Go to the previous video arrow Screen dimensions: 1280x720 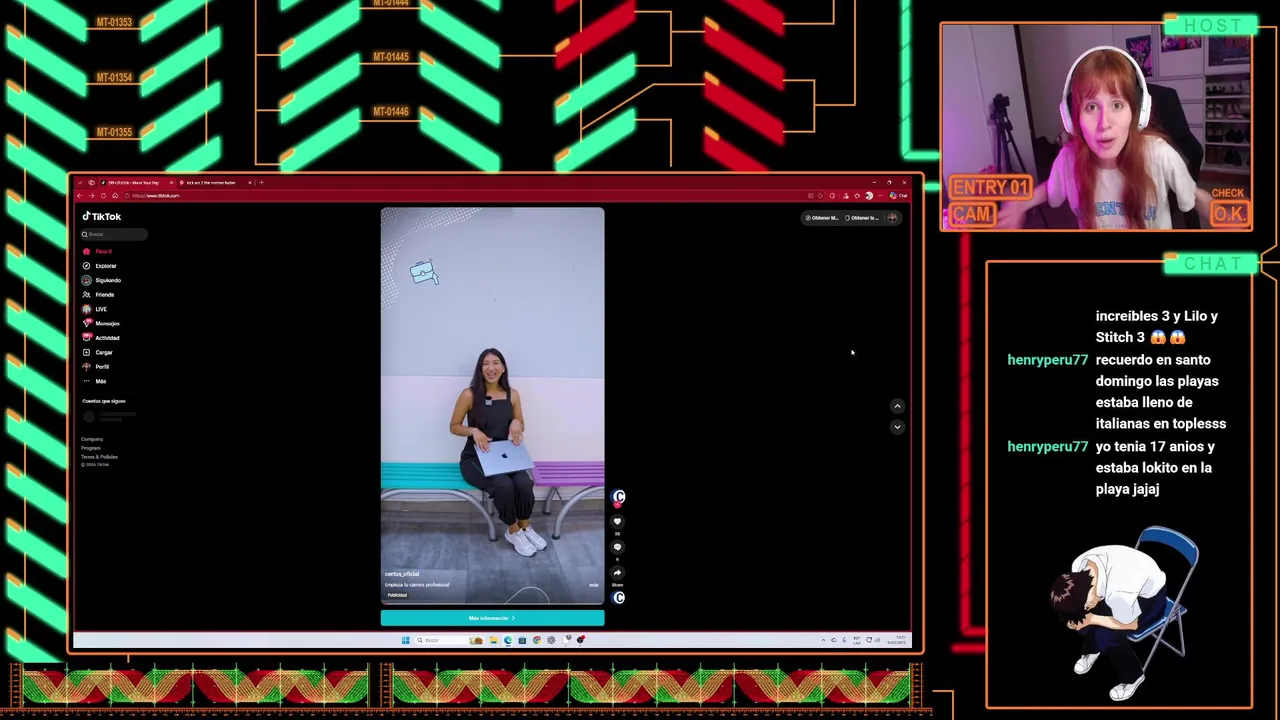point(897,406)
